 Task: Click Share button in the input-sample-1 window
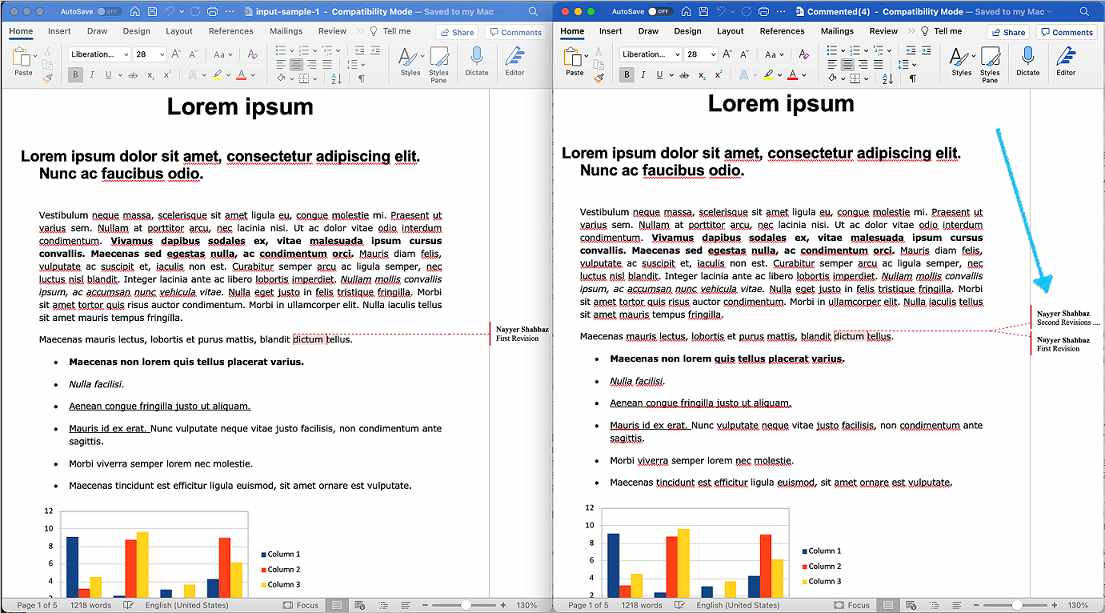[457, 32]
